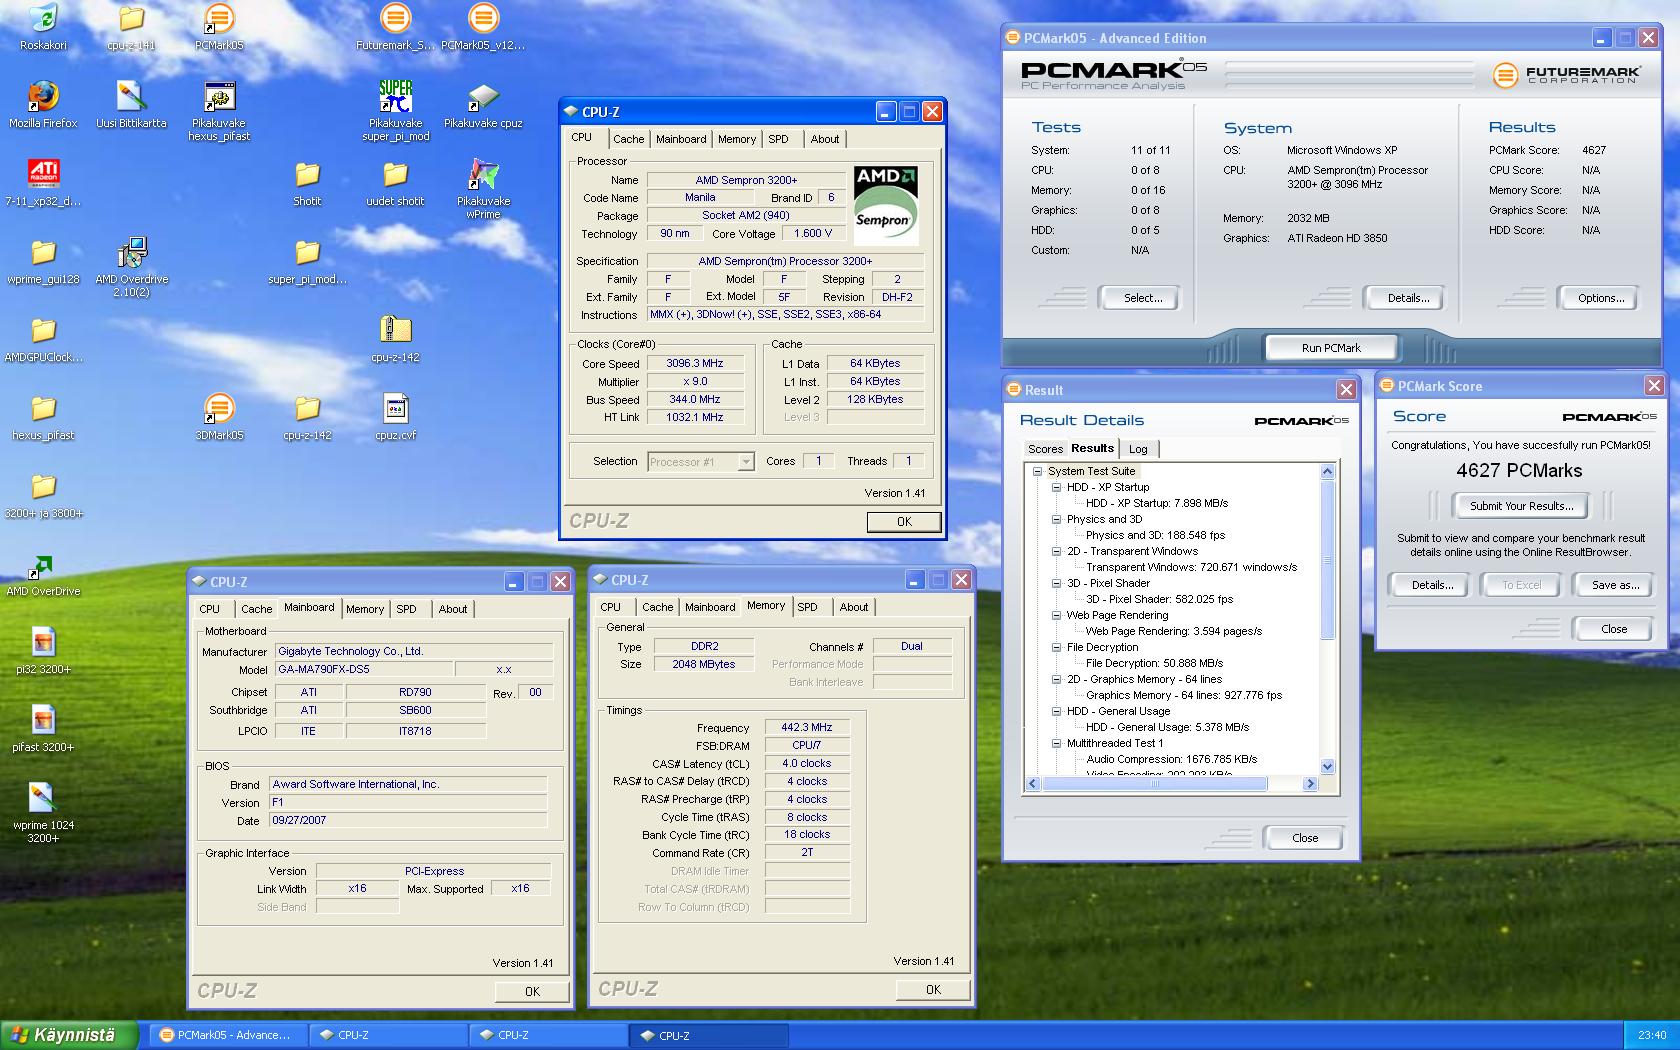
Task: Collapse Physics and 3D node
Action: pos(1056,519)
